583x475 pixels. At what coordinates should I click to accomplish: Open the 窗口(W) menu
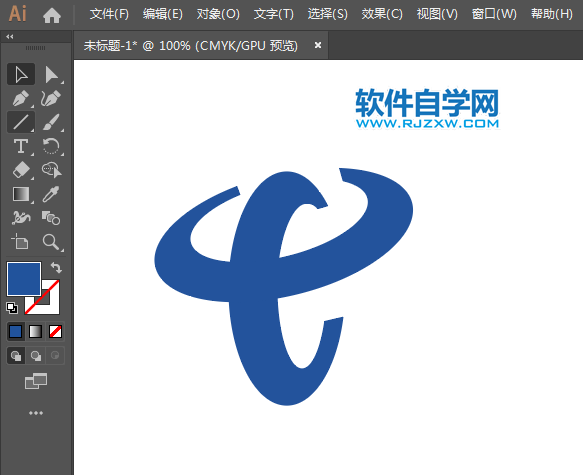494,14
